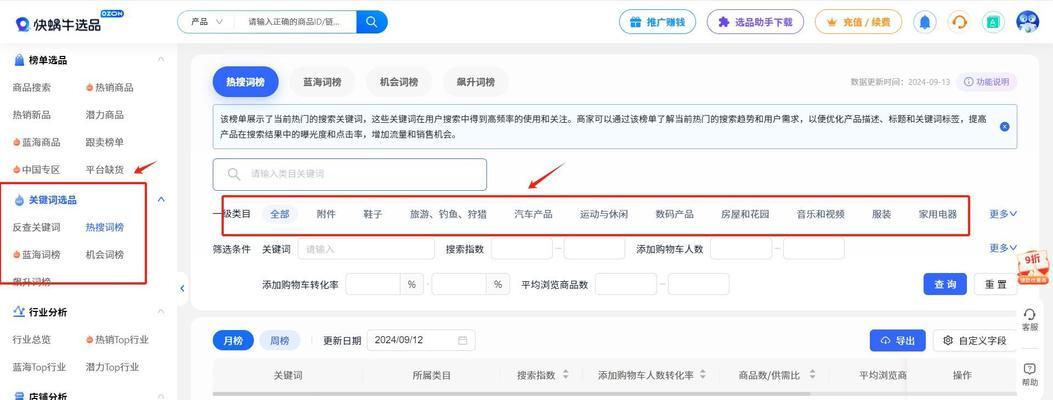The image size is (1053, 400).
Task: Open the 帮助 floating help icon
Action: point(1029,374)
